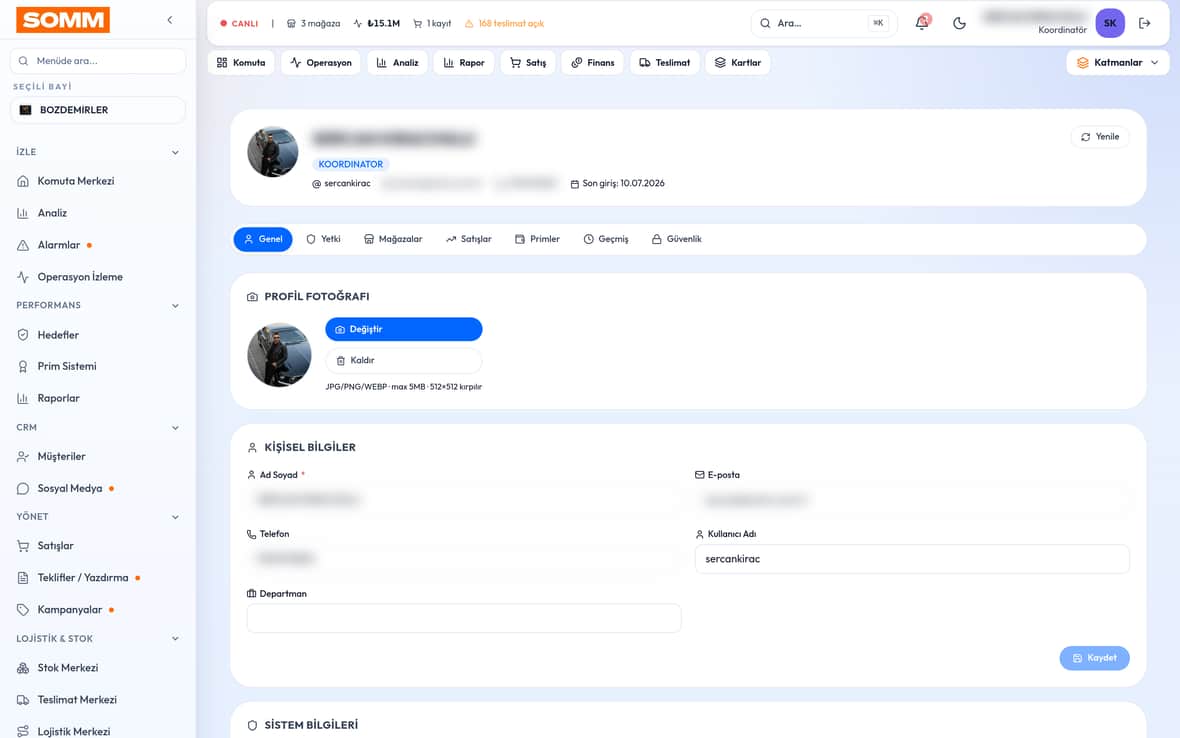
Task: Click the ₺15.1M revenue status entry
Action: [x=377, y=23]
